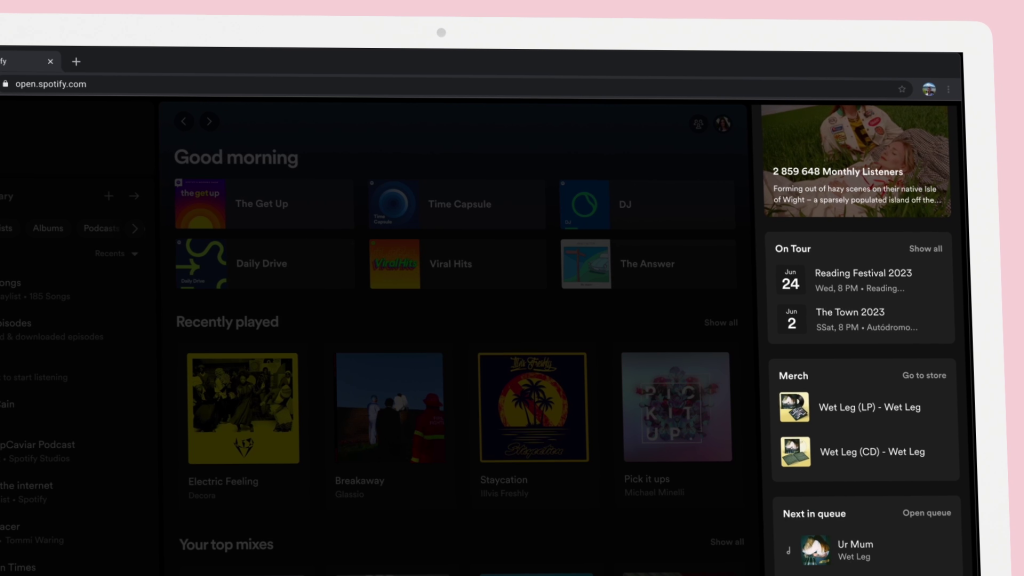Select the Podcasts filter chip
Screen dimensions: 1024x576
click(x=101, y=228)
